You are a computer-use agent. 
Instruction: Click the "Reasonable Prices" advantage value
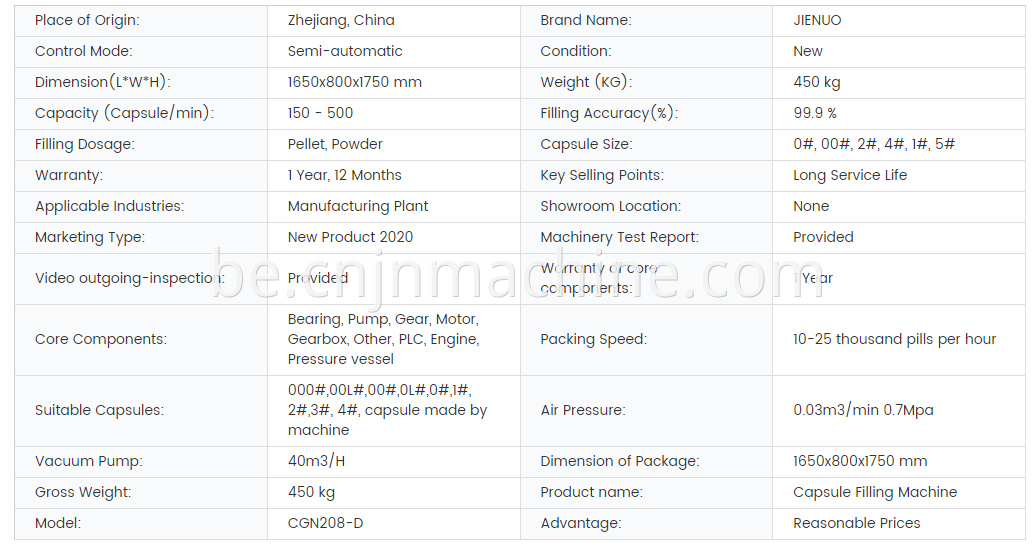[x=856, y=523]
